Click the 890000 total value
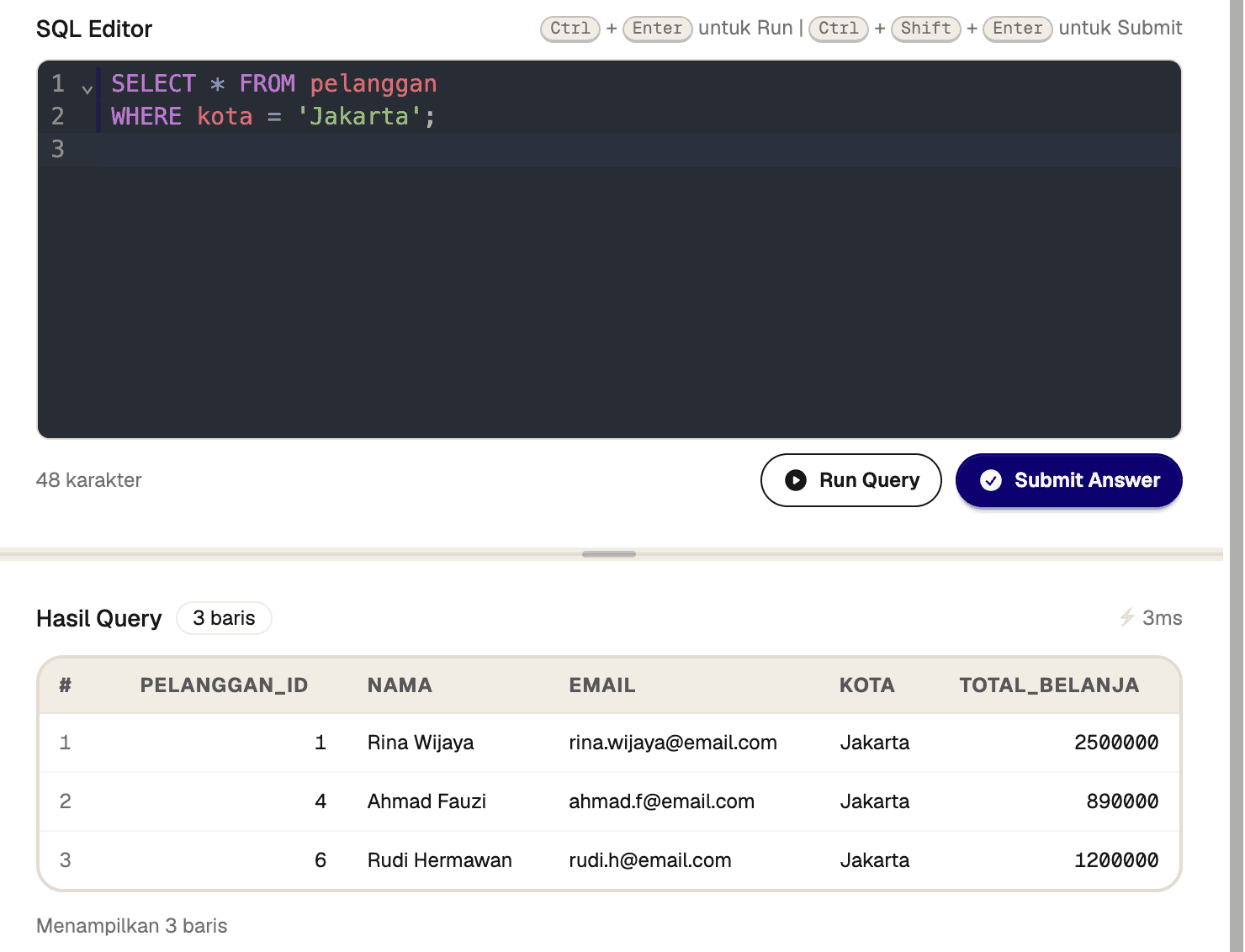The width and height of the screenshot is (1245, 952). 1122,801
